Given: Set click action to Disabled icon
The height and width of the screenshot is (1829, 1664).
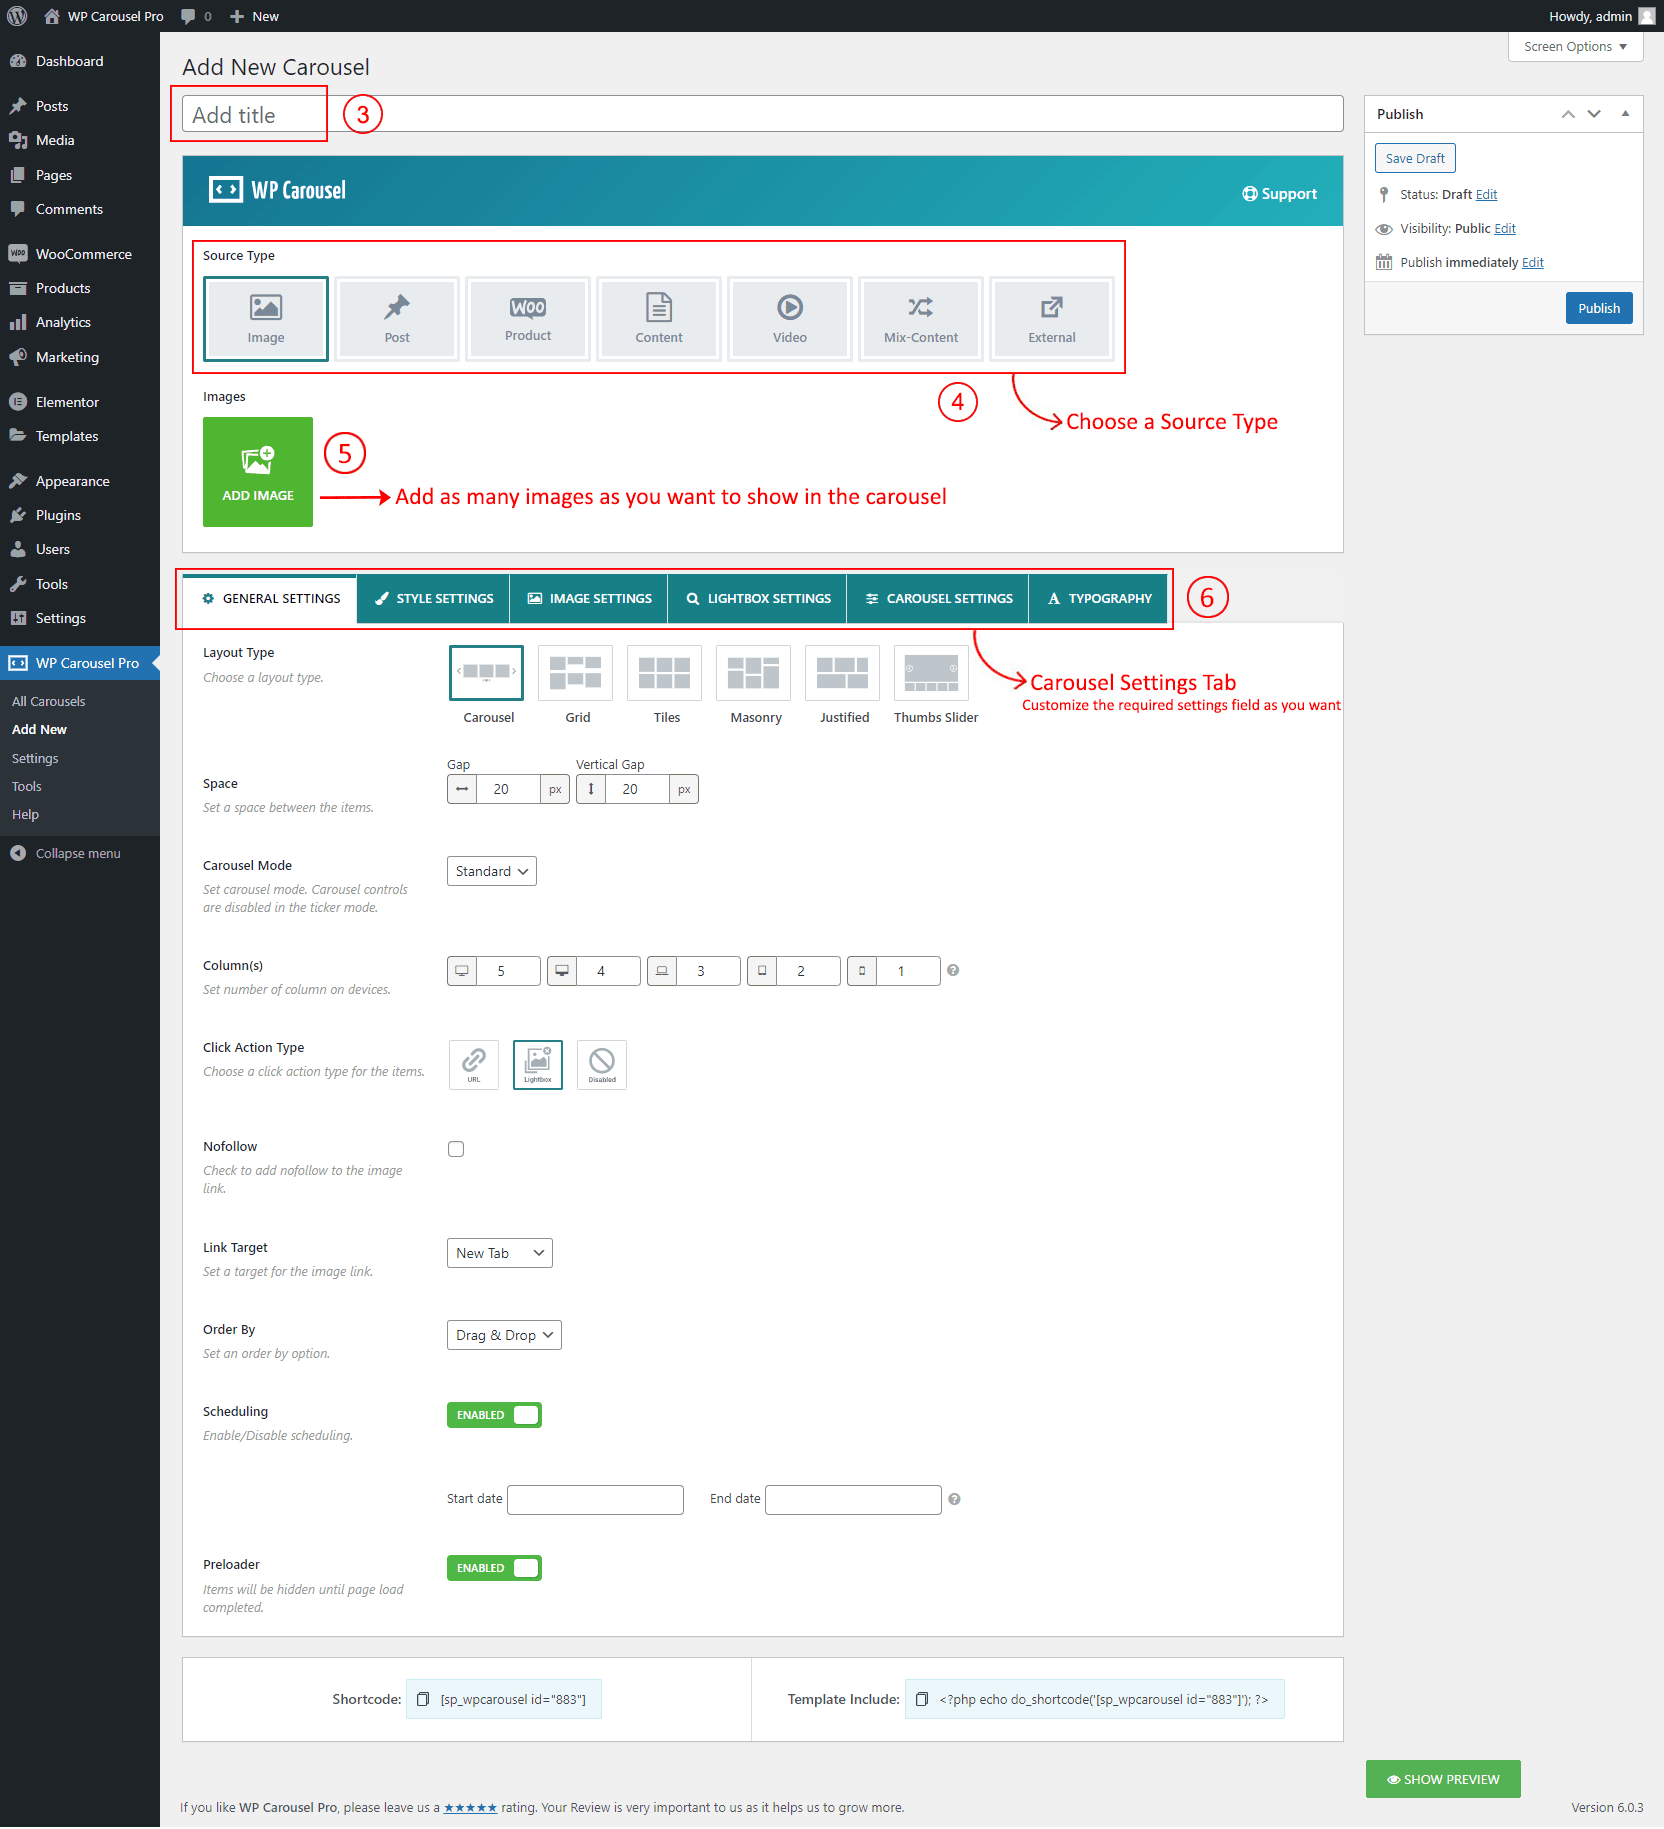Looking at the screenshot, I should [602, 1064].
